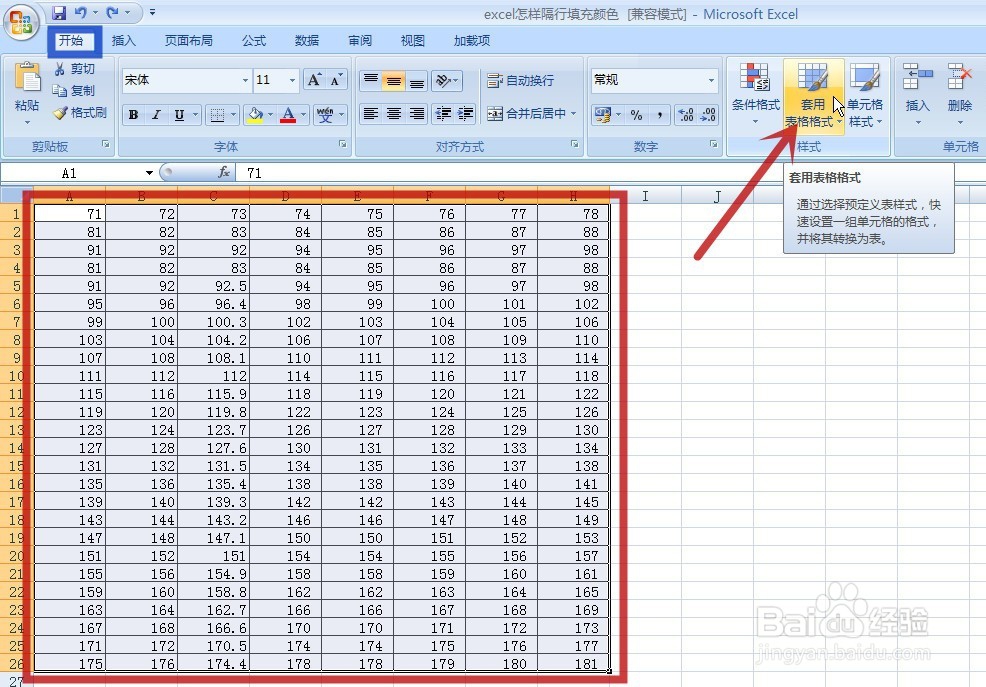This screenshot has height=687, width=986.
Task: Open the 数字 number dialog launcher
Action: click(714, 145)
